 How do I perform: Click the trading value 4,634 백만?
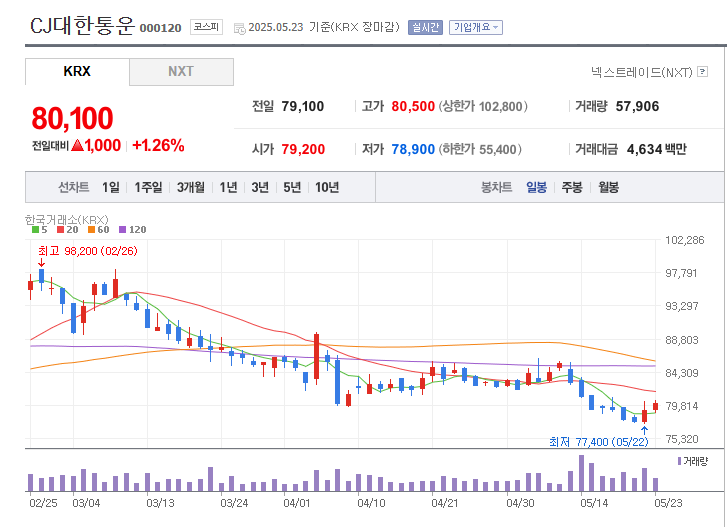point(657,149)
